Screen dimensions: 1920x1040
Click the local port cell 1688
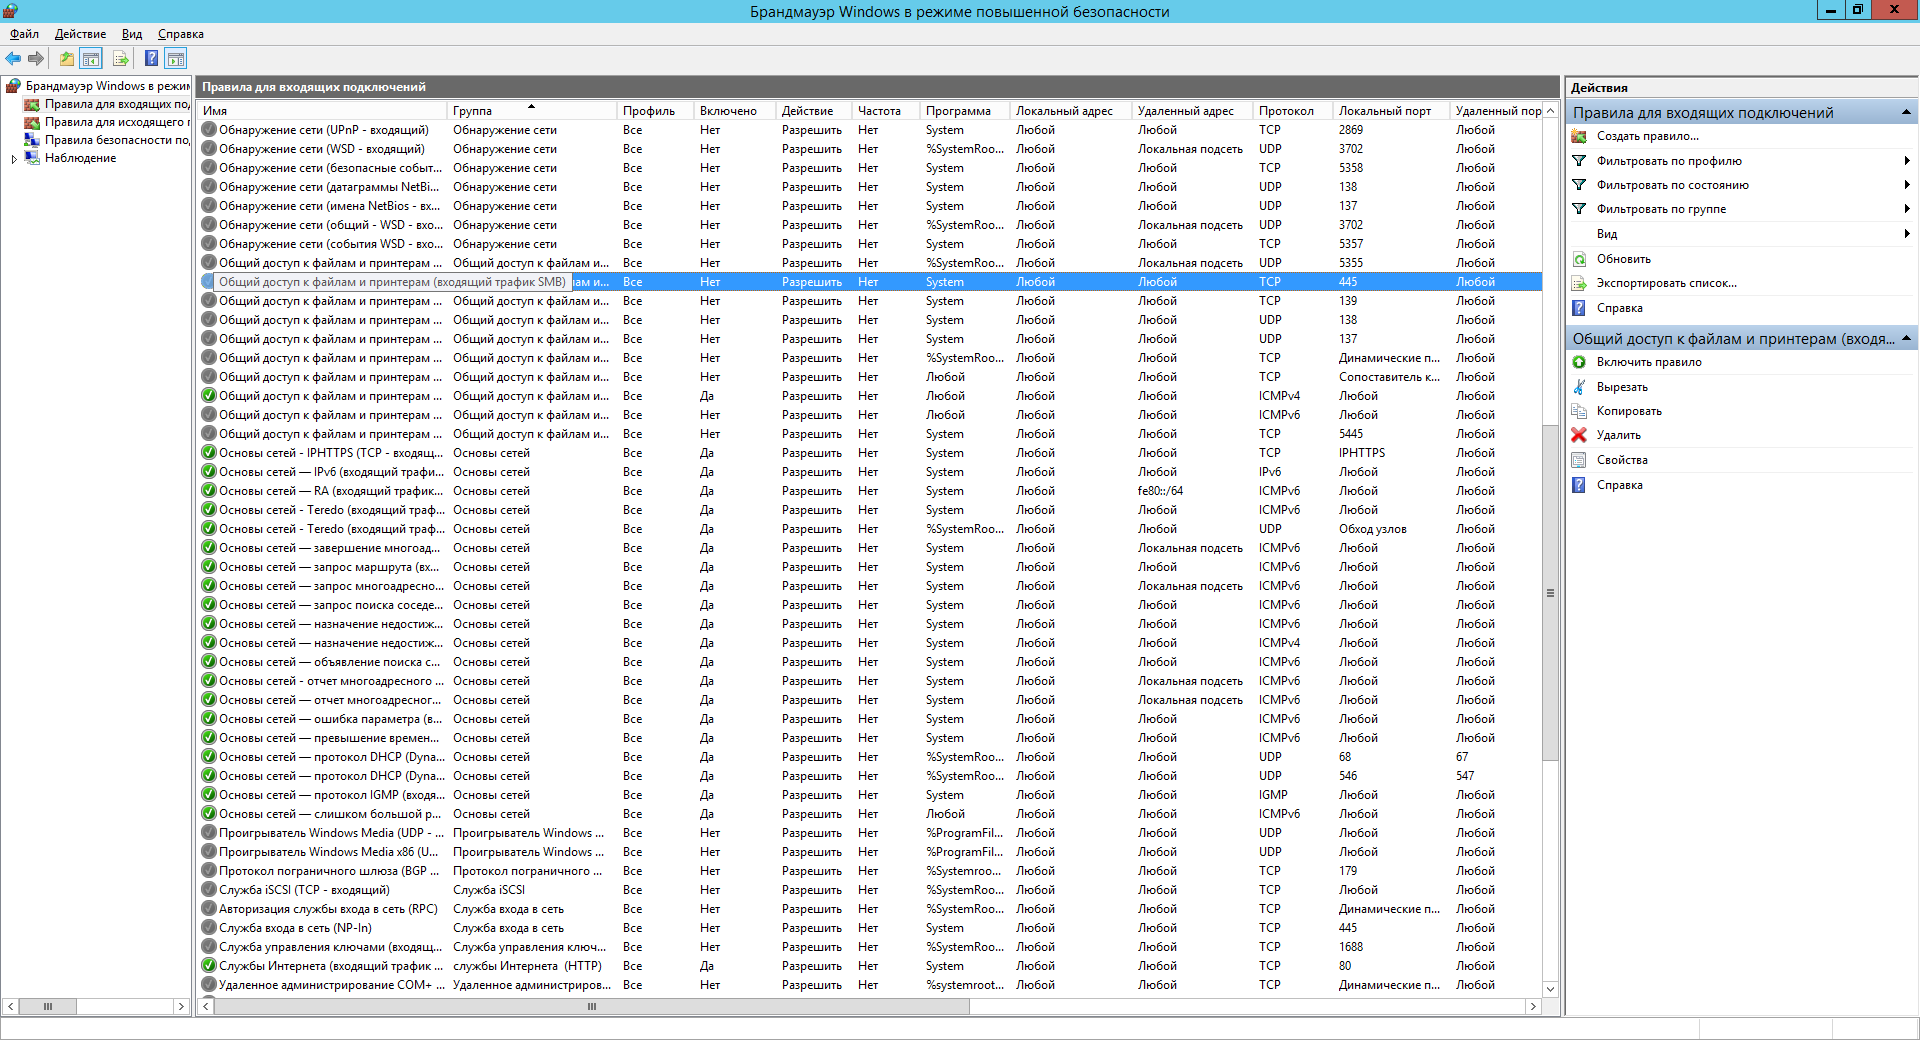[x=1351, y=947]
